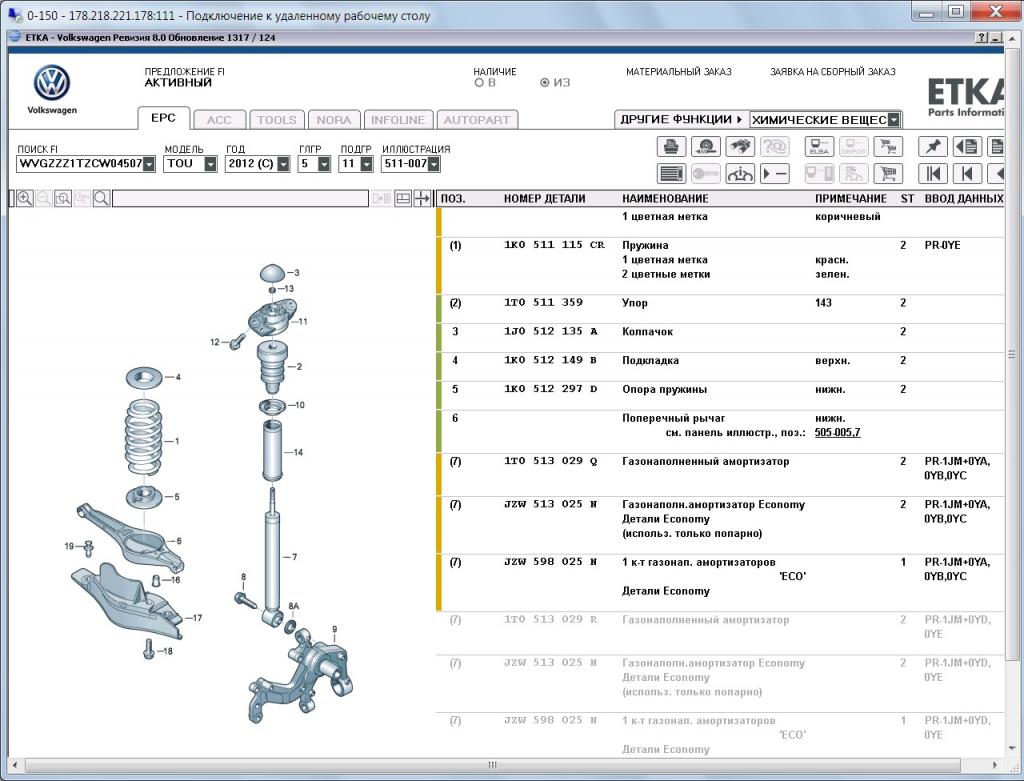This screenshot has height=781, width=1024.
Task: Select the 'ИЗ' availability radio button
Action: [x=545, y=83]
